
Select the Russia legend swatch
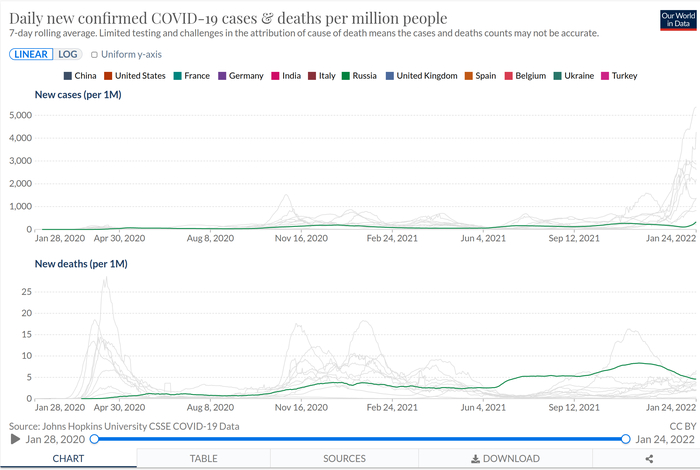pyautogui.click(x=346, y=76)
